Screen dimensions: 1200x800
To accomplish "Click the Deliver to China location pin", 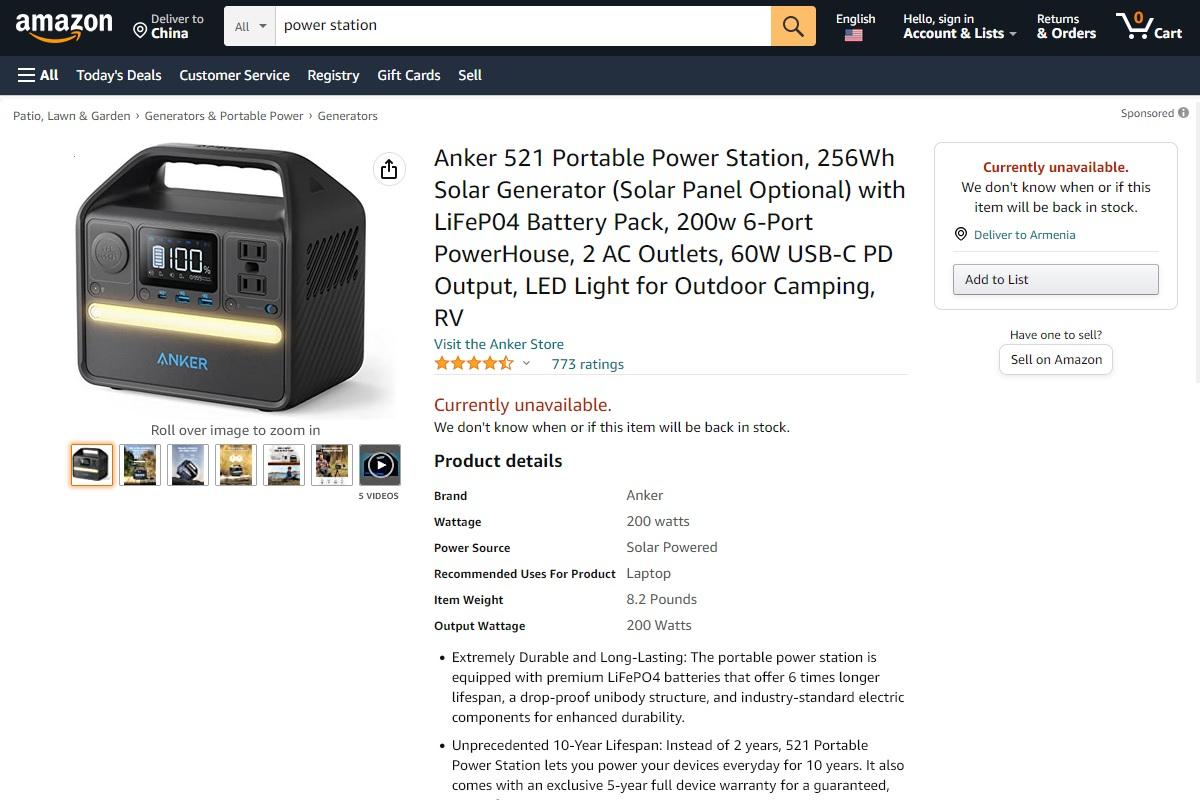I will tap(140, 30).
